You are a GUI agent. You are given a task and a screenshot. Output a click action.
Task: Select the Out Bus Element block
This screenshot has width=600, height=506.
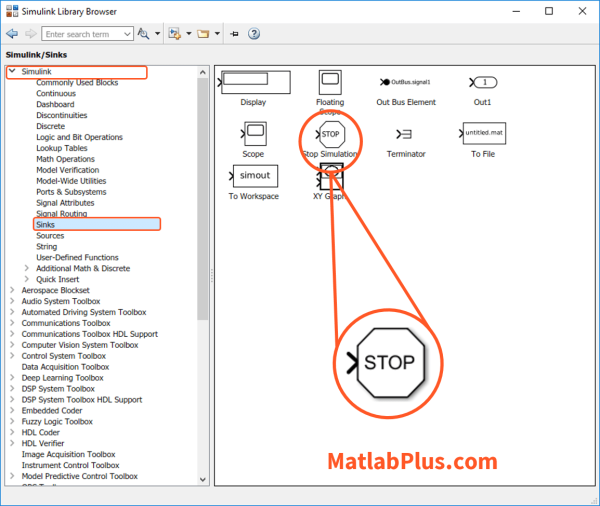(x=405, y=82)
